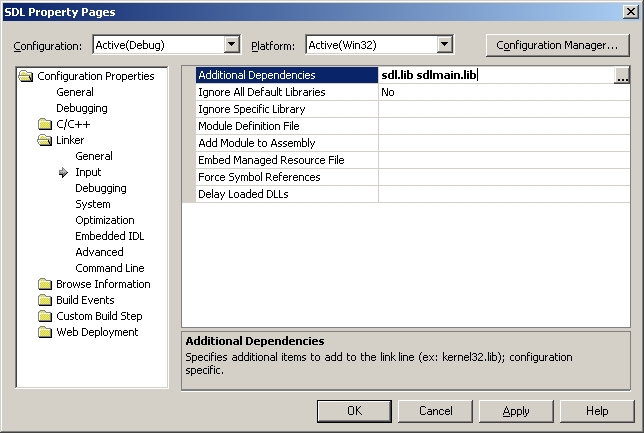This screenshot has height=433, width=644.
Task: Click the Embed Managed Resource File value field
Action: click(x=504, y=160)
